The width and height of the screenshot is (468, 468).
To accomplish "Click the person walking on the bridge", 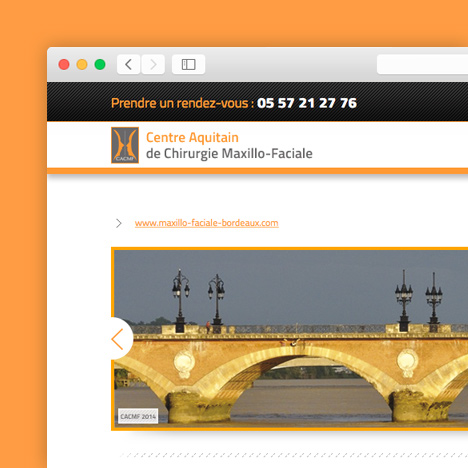I will [x=208, y=327].
